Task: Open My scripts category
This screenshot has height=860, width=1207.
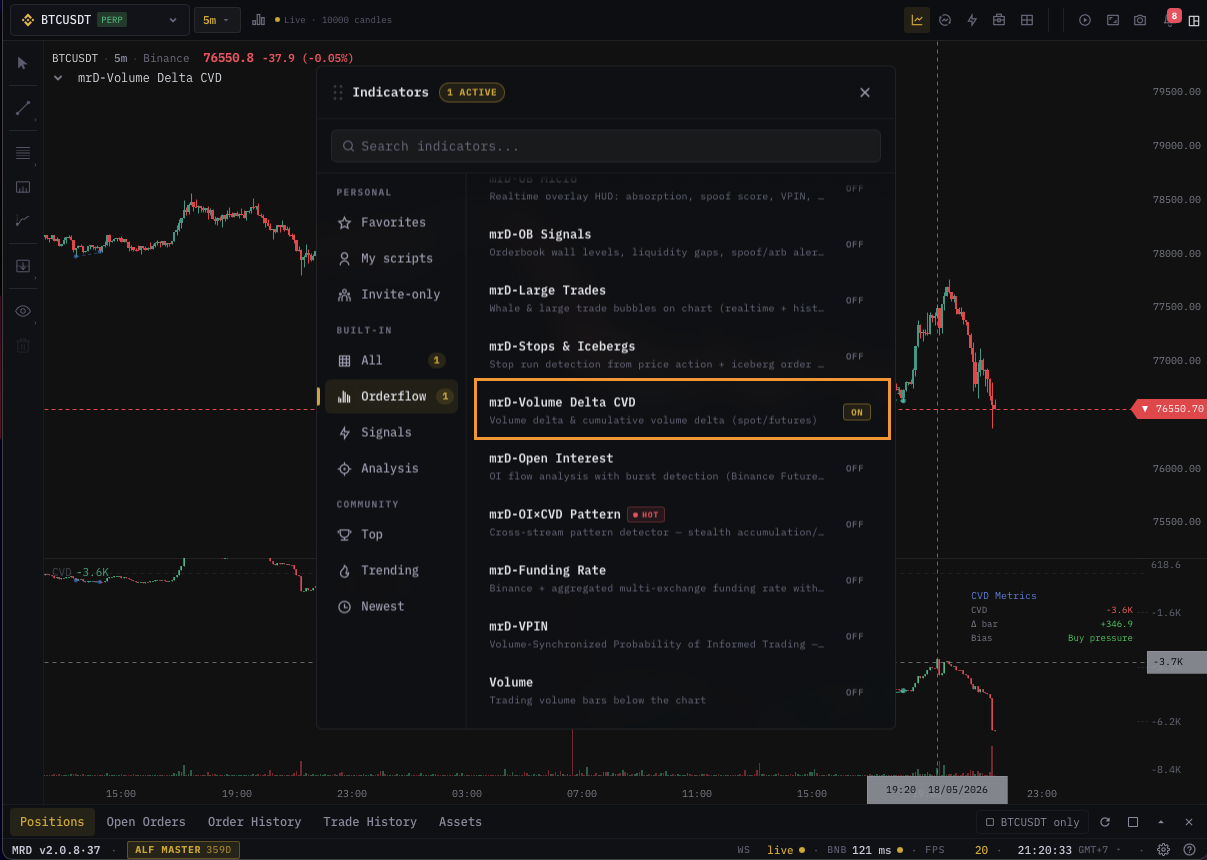Action: tap(392, 258)
